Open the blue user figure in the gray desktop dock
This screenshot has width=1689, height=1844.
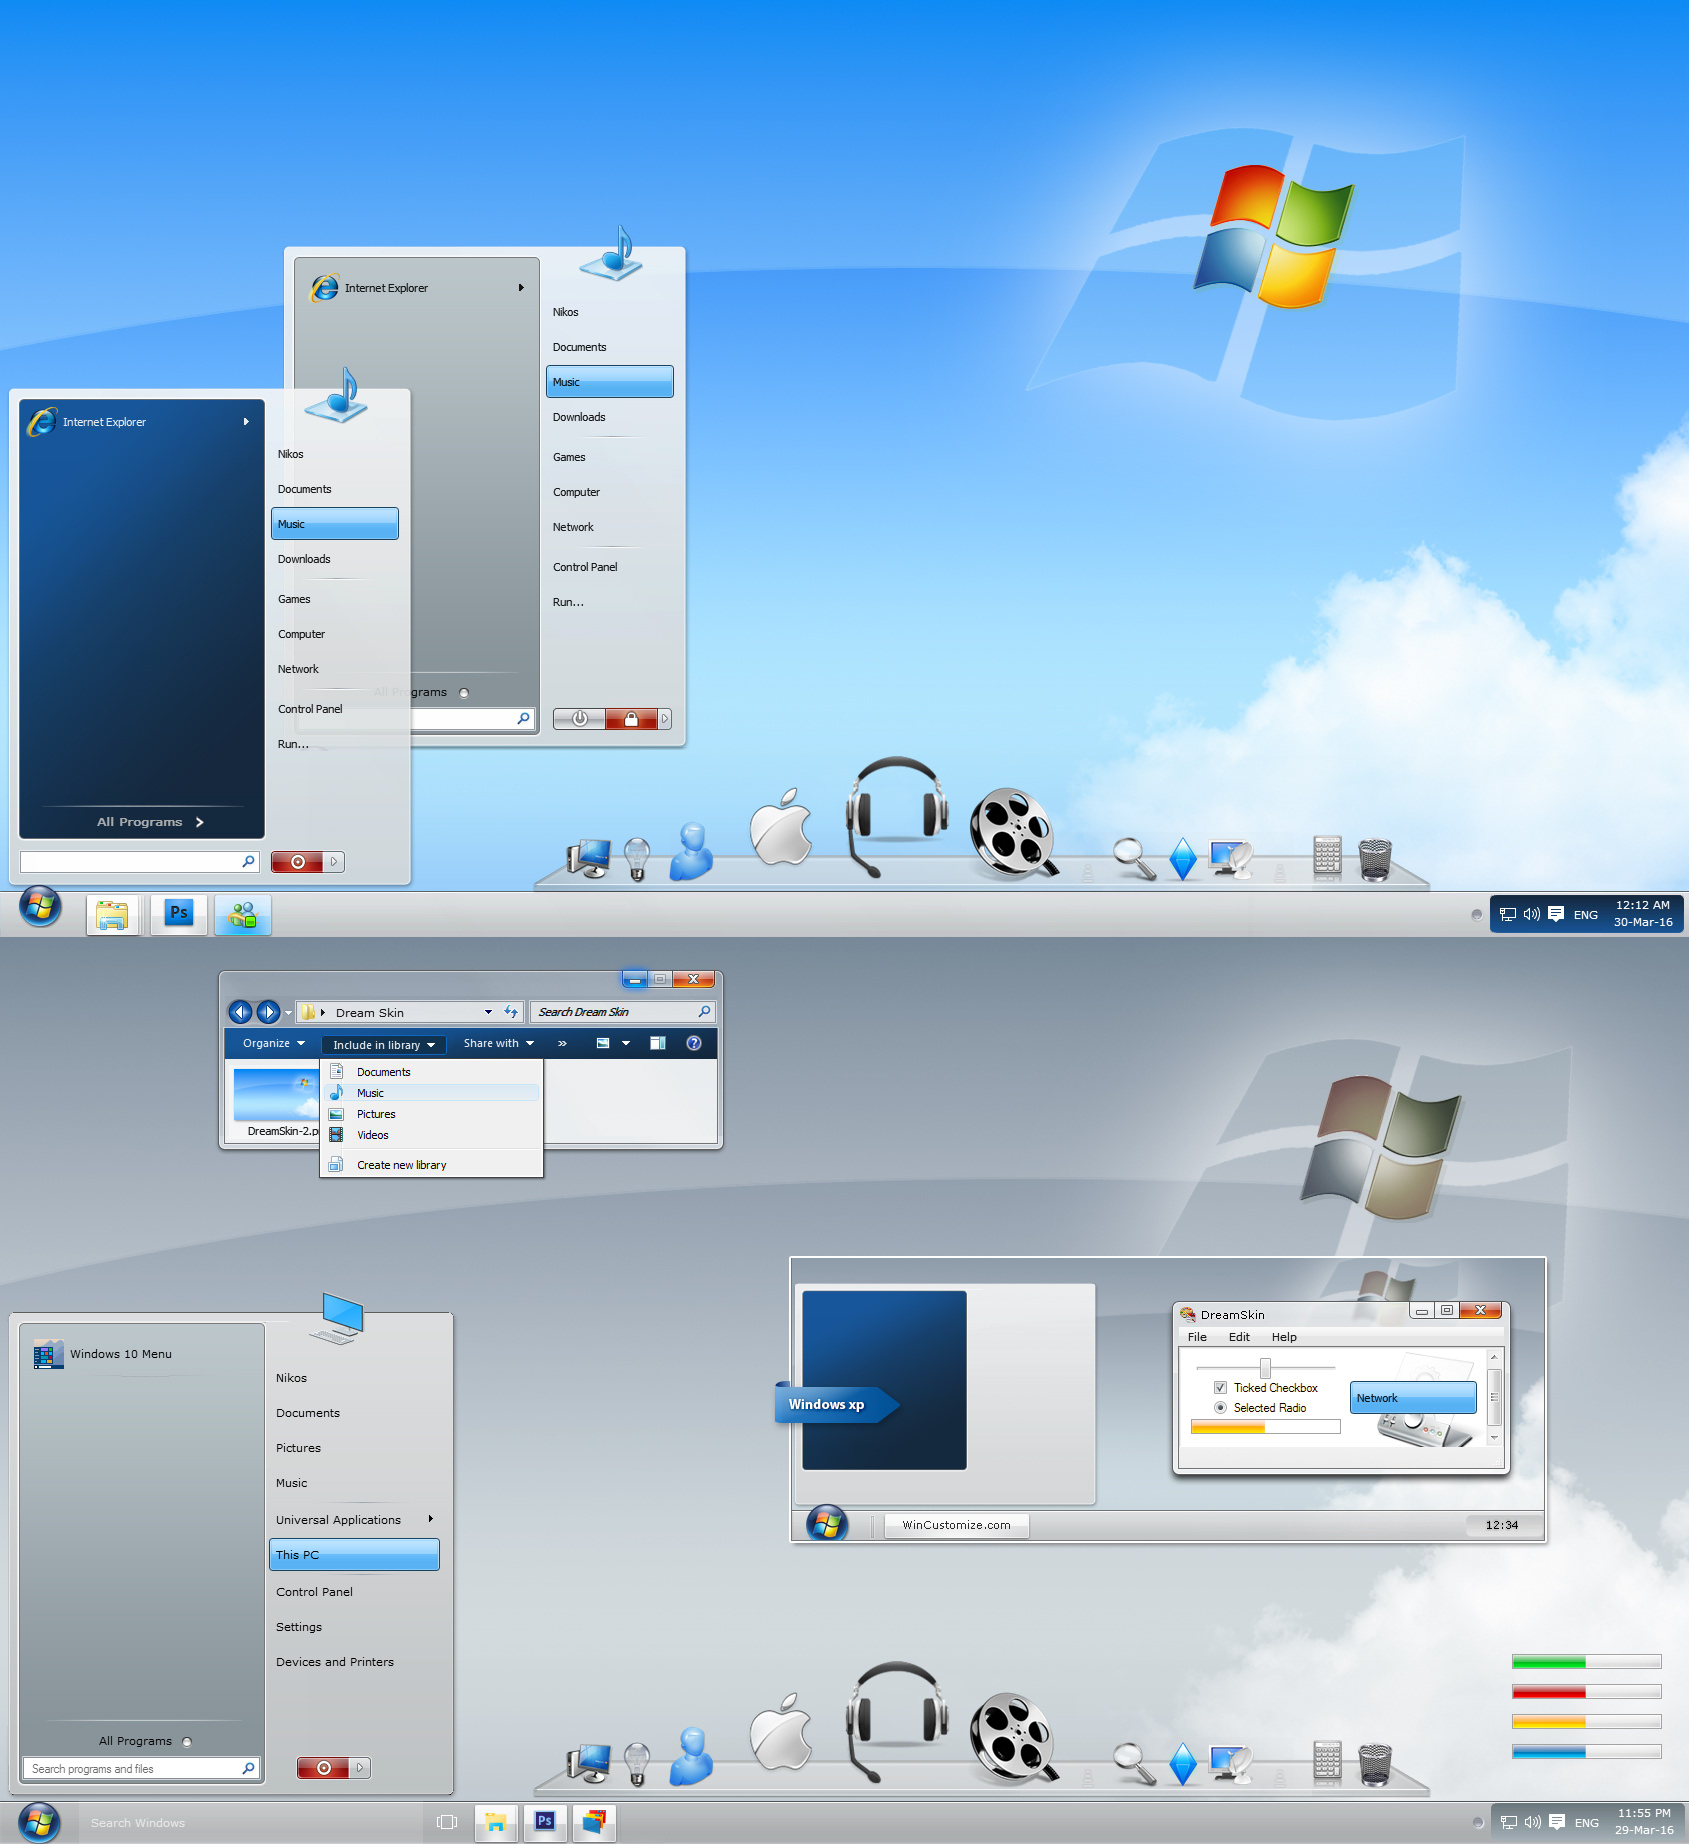691,1757
